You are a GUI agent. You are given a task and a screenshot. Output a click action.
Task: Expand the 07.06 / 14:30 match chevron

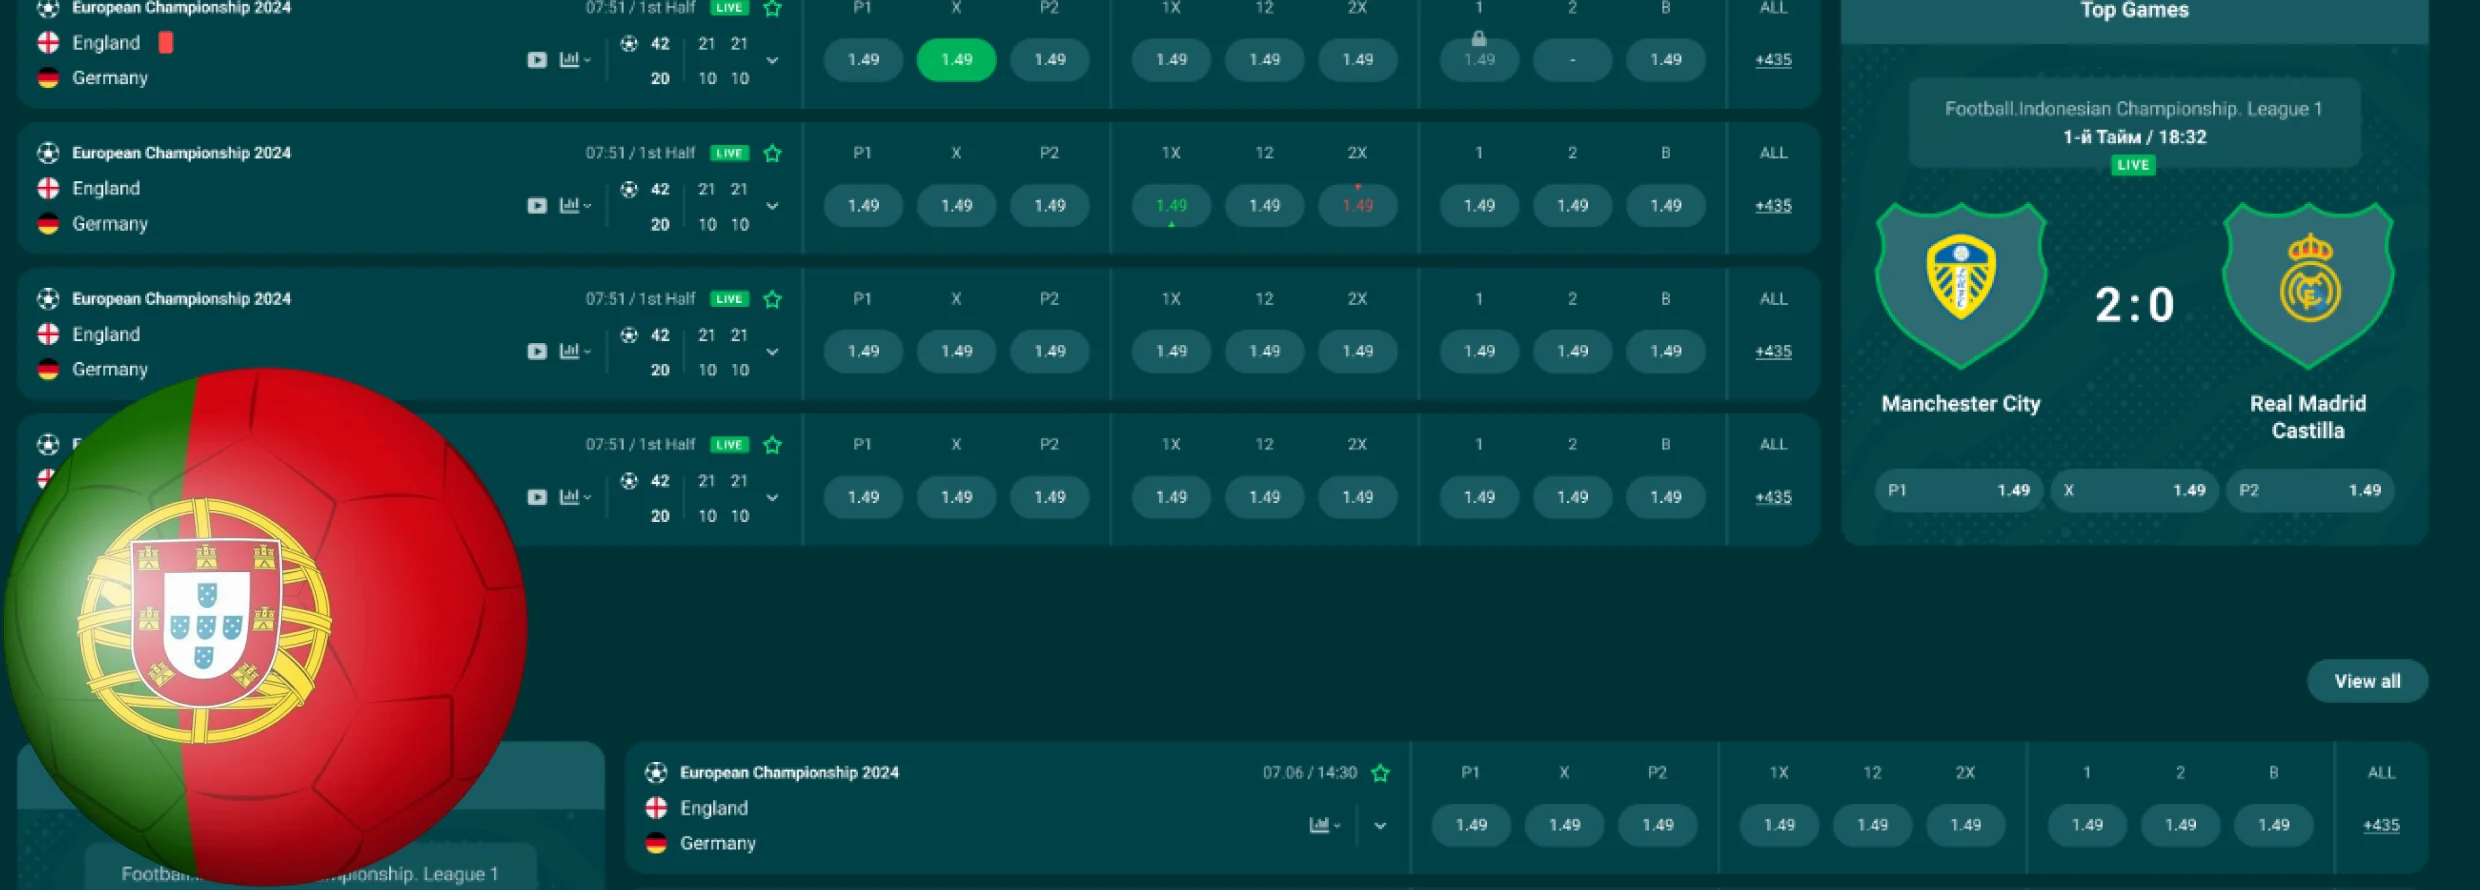[x=1380, y=826]
